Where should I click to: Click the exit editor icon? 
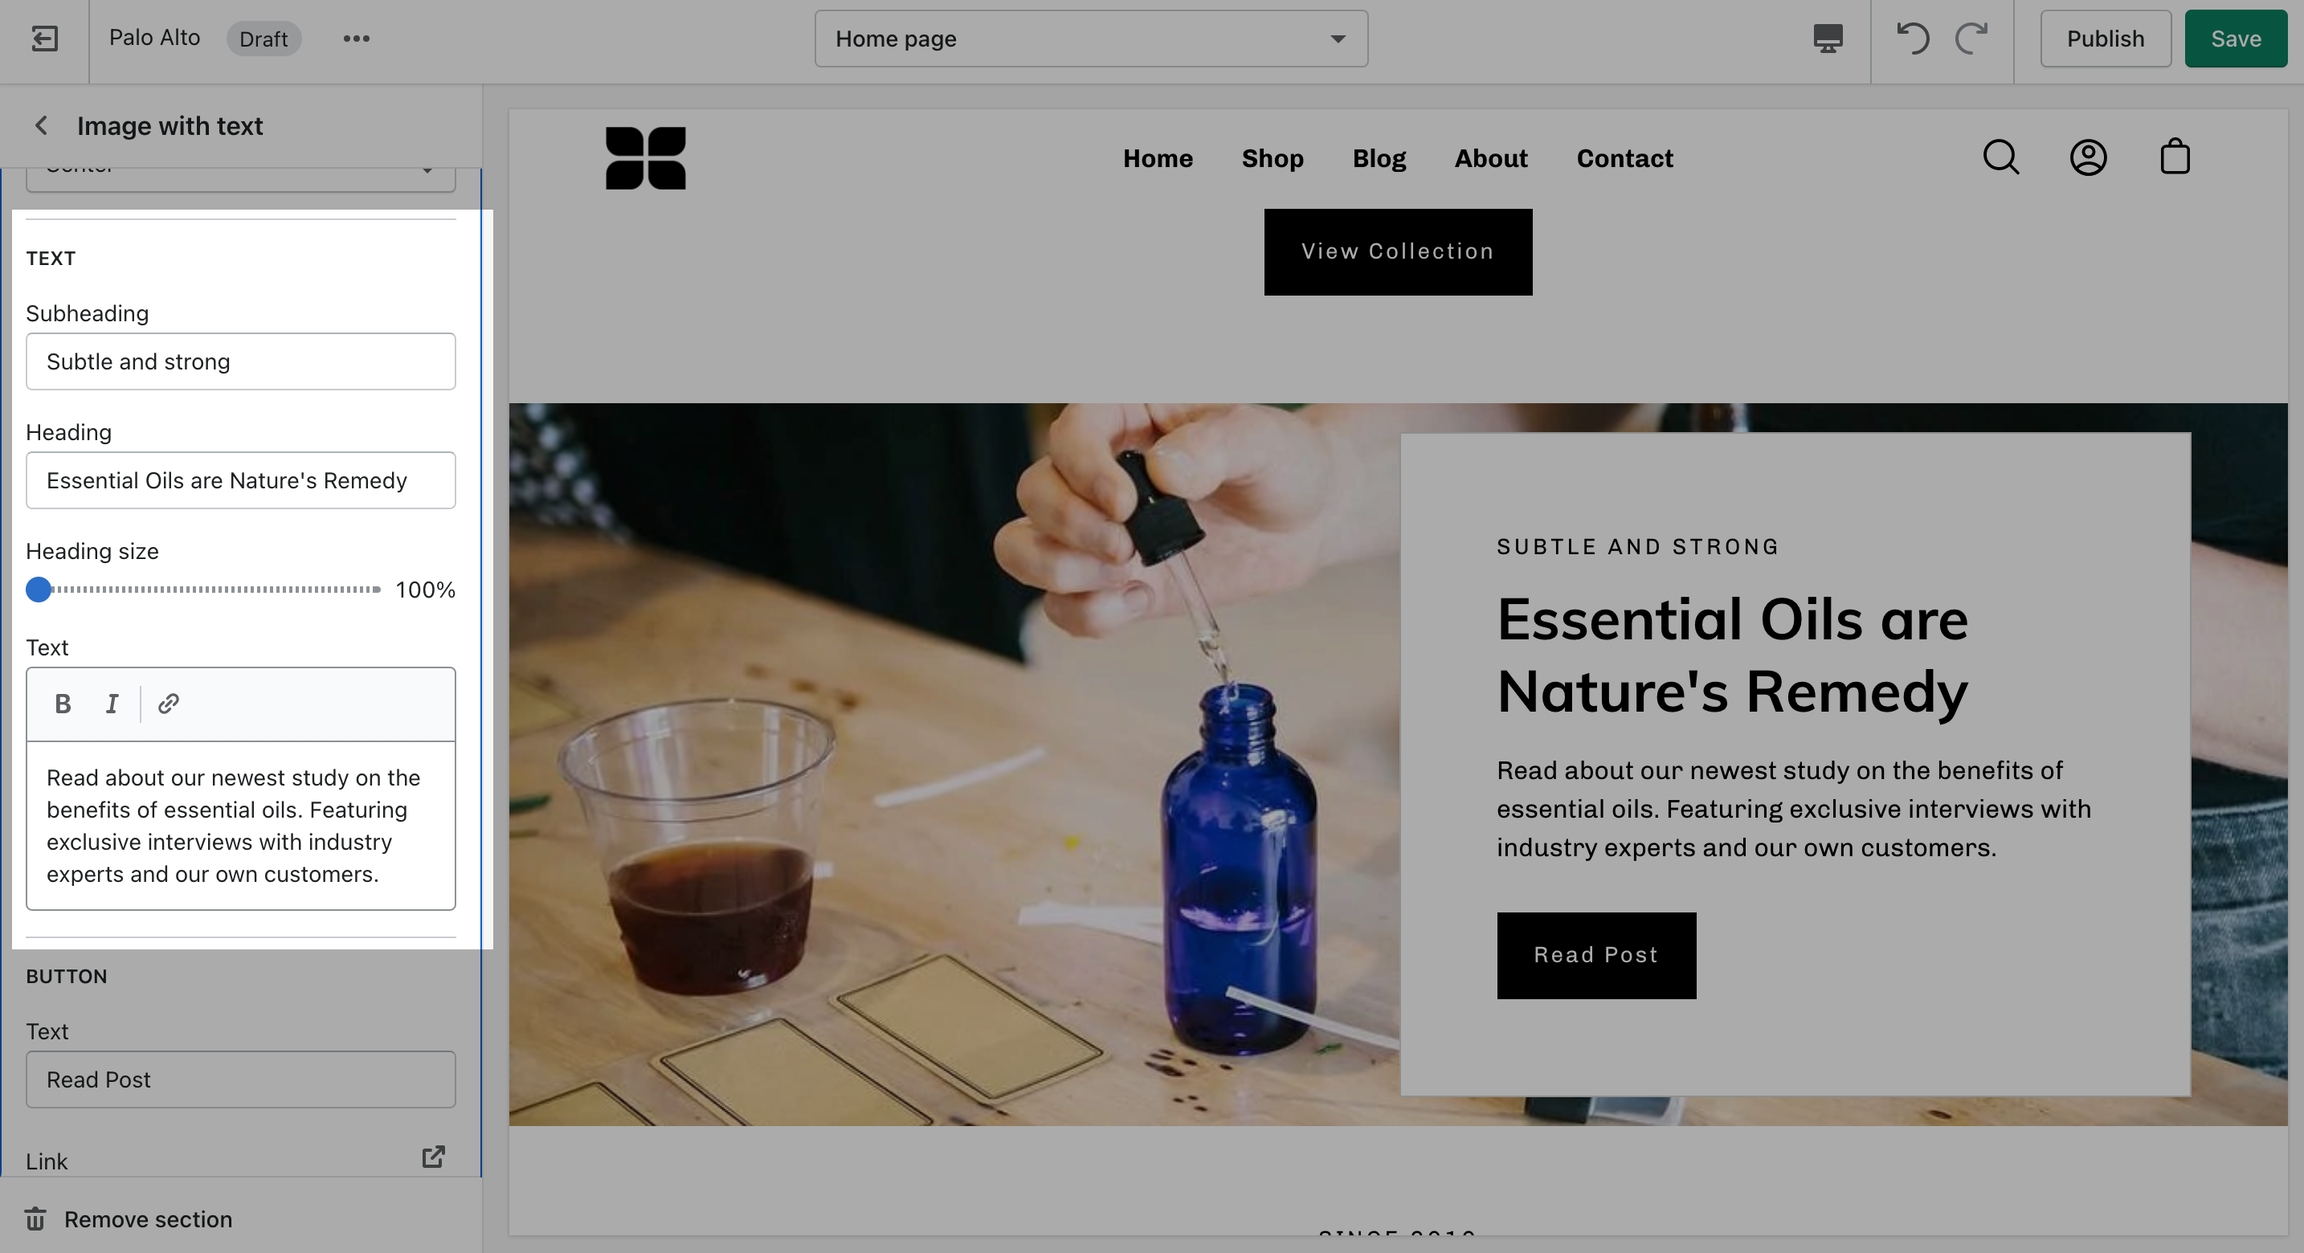click(x=45, y=39)
